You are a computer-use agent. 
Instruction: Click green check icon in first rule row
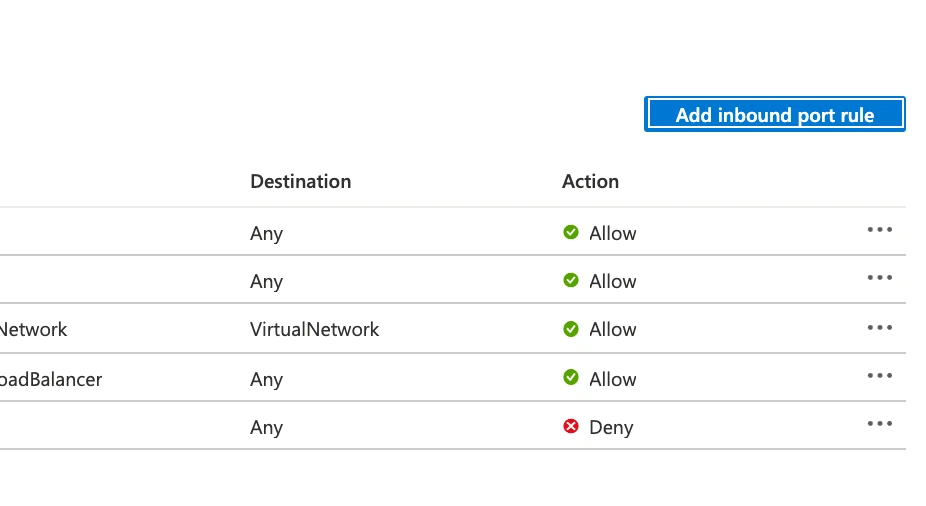coord(570,232)
